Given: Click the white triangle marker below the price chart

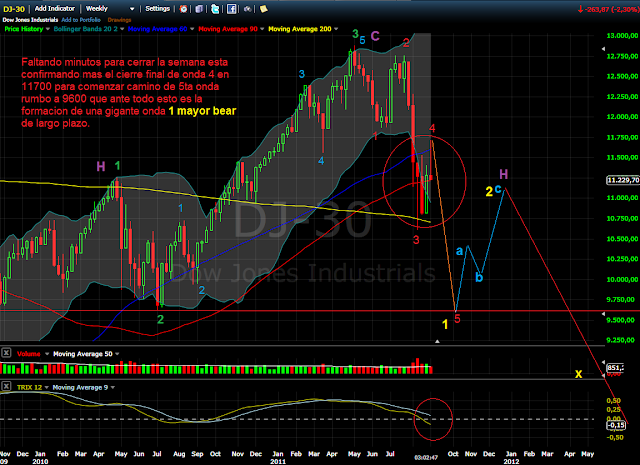Looking at the screenshot, I should 437,341.
